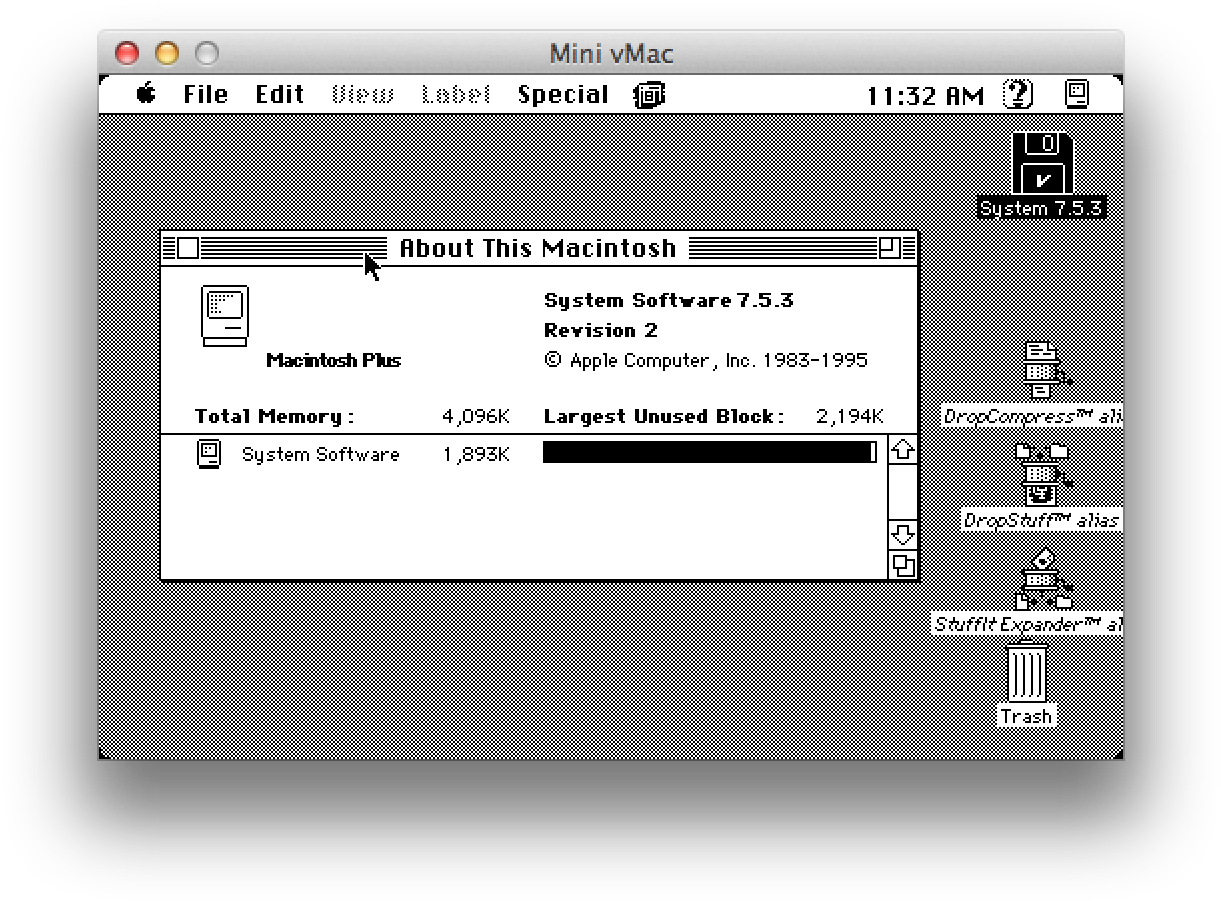
Task: Open the File menu
Action: (x=206, y=95)
